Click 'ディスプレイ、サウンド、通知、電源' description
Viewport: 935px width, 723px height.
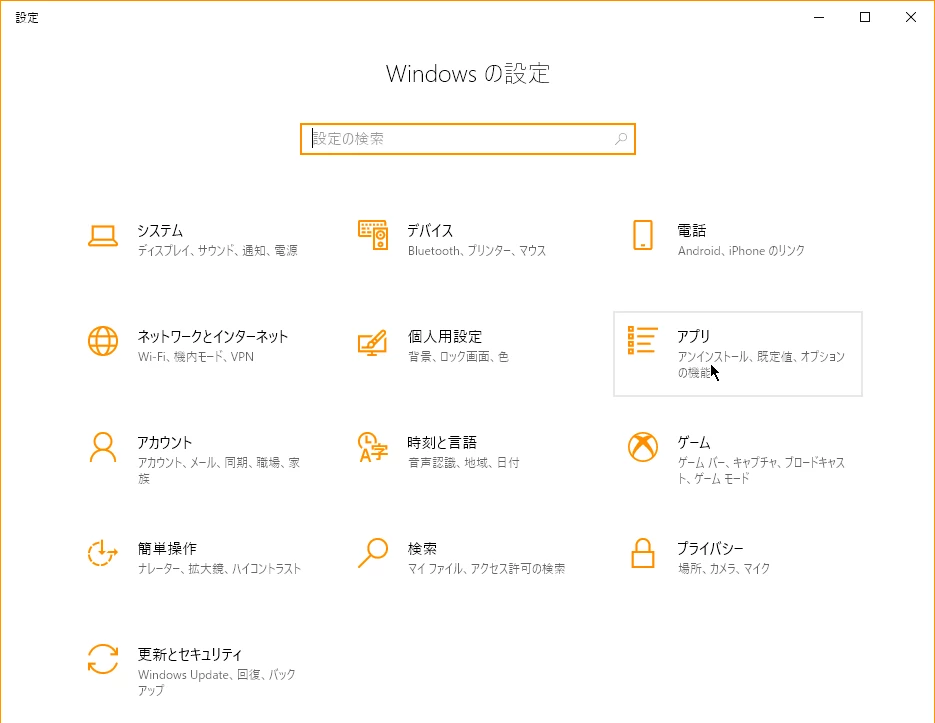pos(218,251)
